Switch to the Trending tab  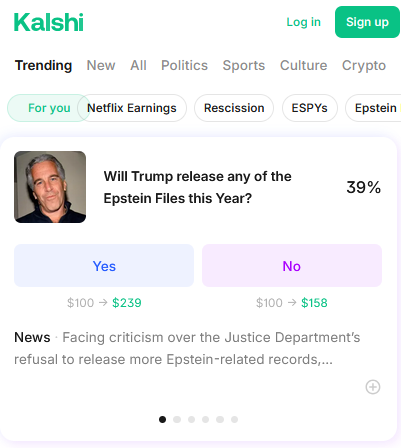[x=44, y=65]
